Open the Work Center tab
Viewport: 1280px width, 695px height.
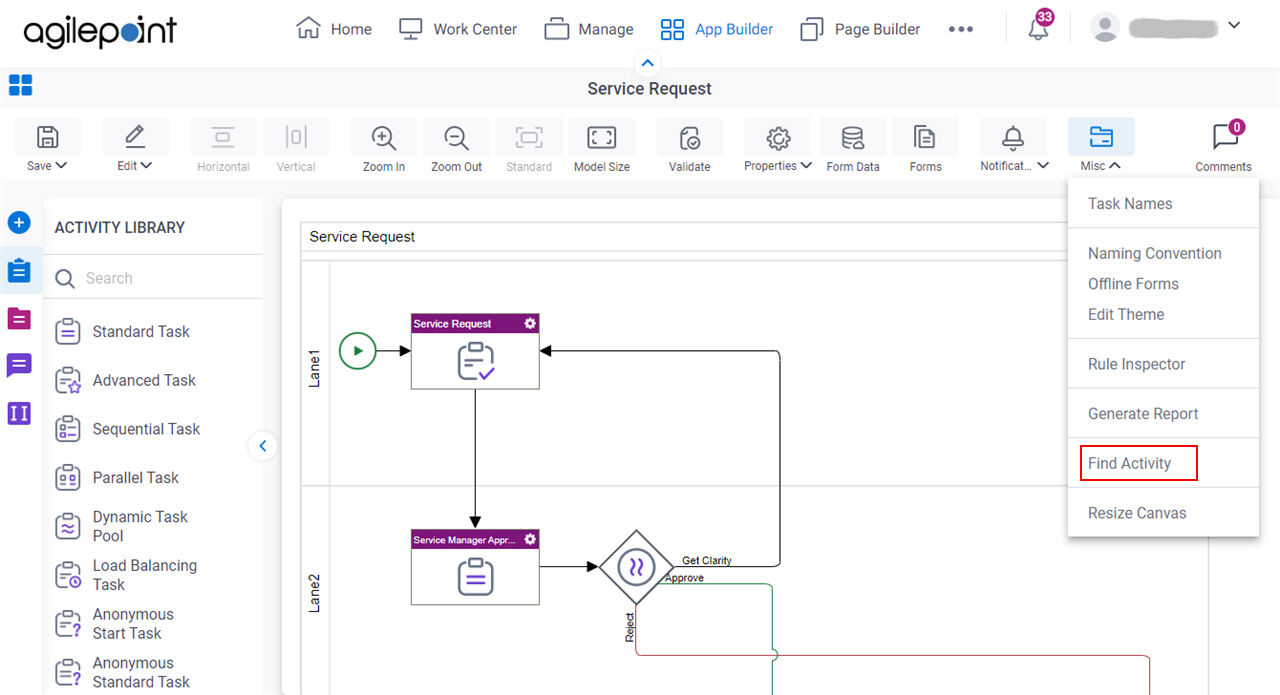[x=458, y=29]
